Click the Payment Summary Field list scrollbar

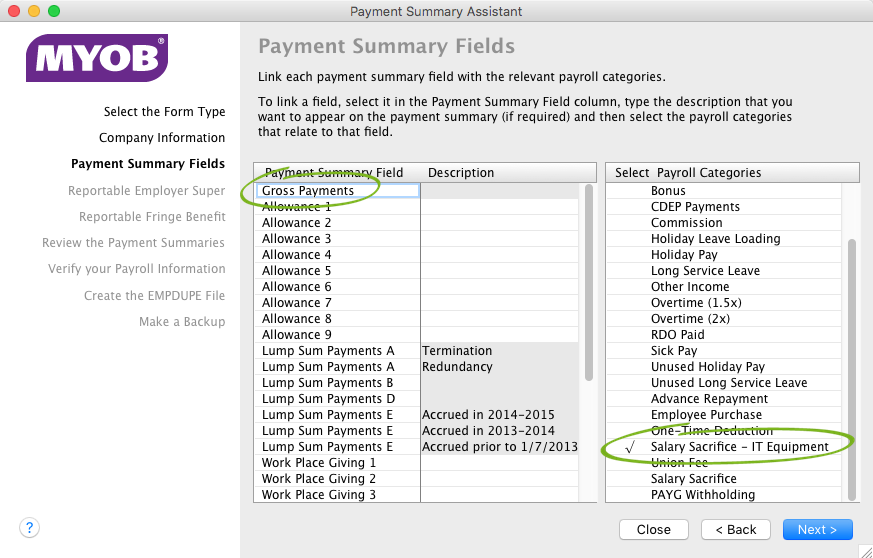click(588, 283)
